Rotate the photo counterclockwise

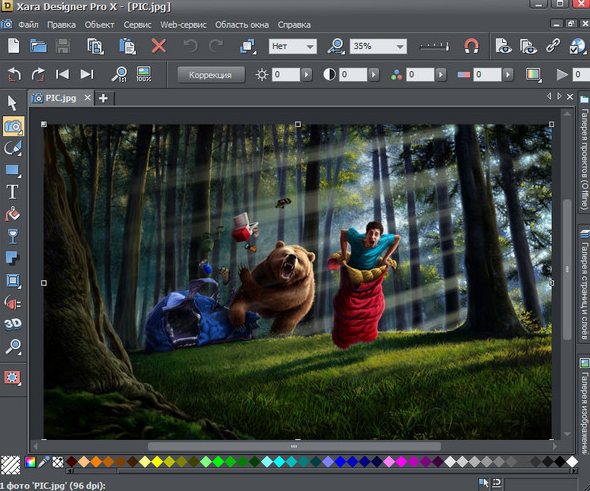(14, 74)
